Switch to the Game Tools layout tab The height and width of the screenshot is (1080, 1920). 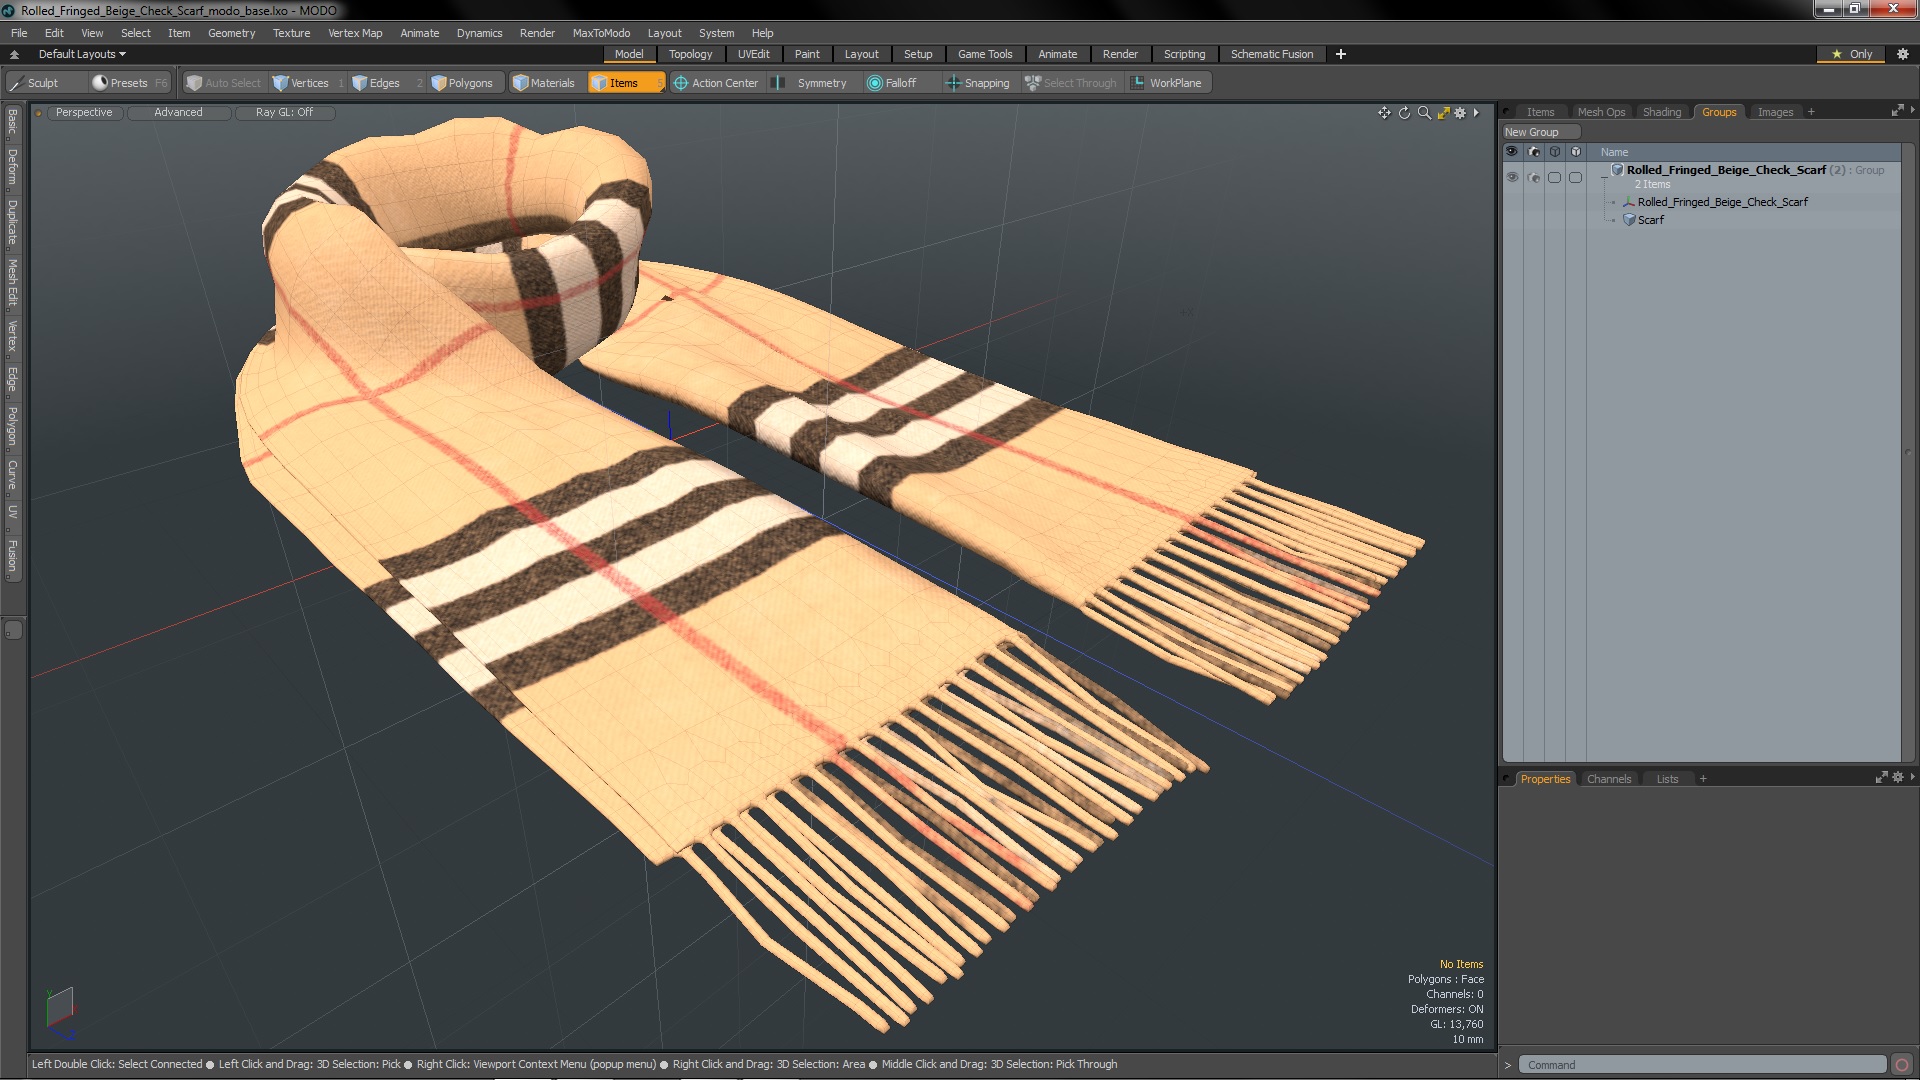(985, 54)
